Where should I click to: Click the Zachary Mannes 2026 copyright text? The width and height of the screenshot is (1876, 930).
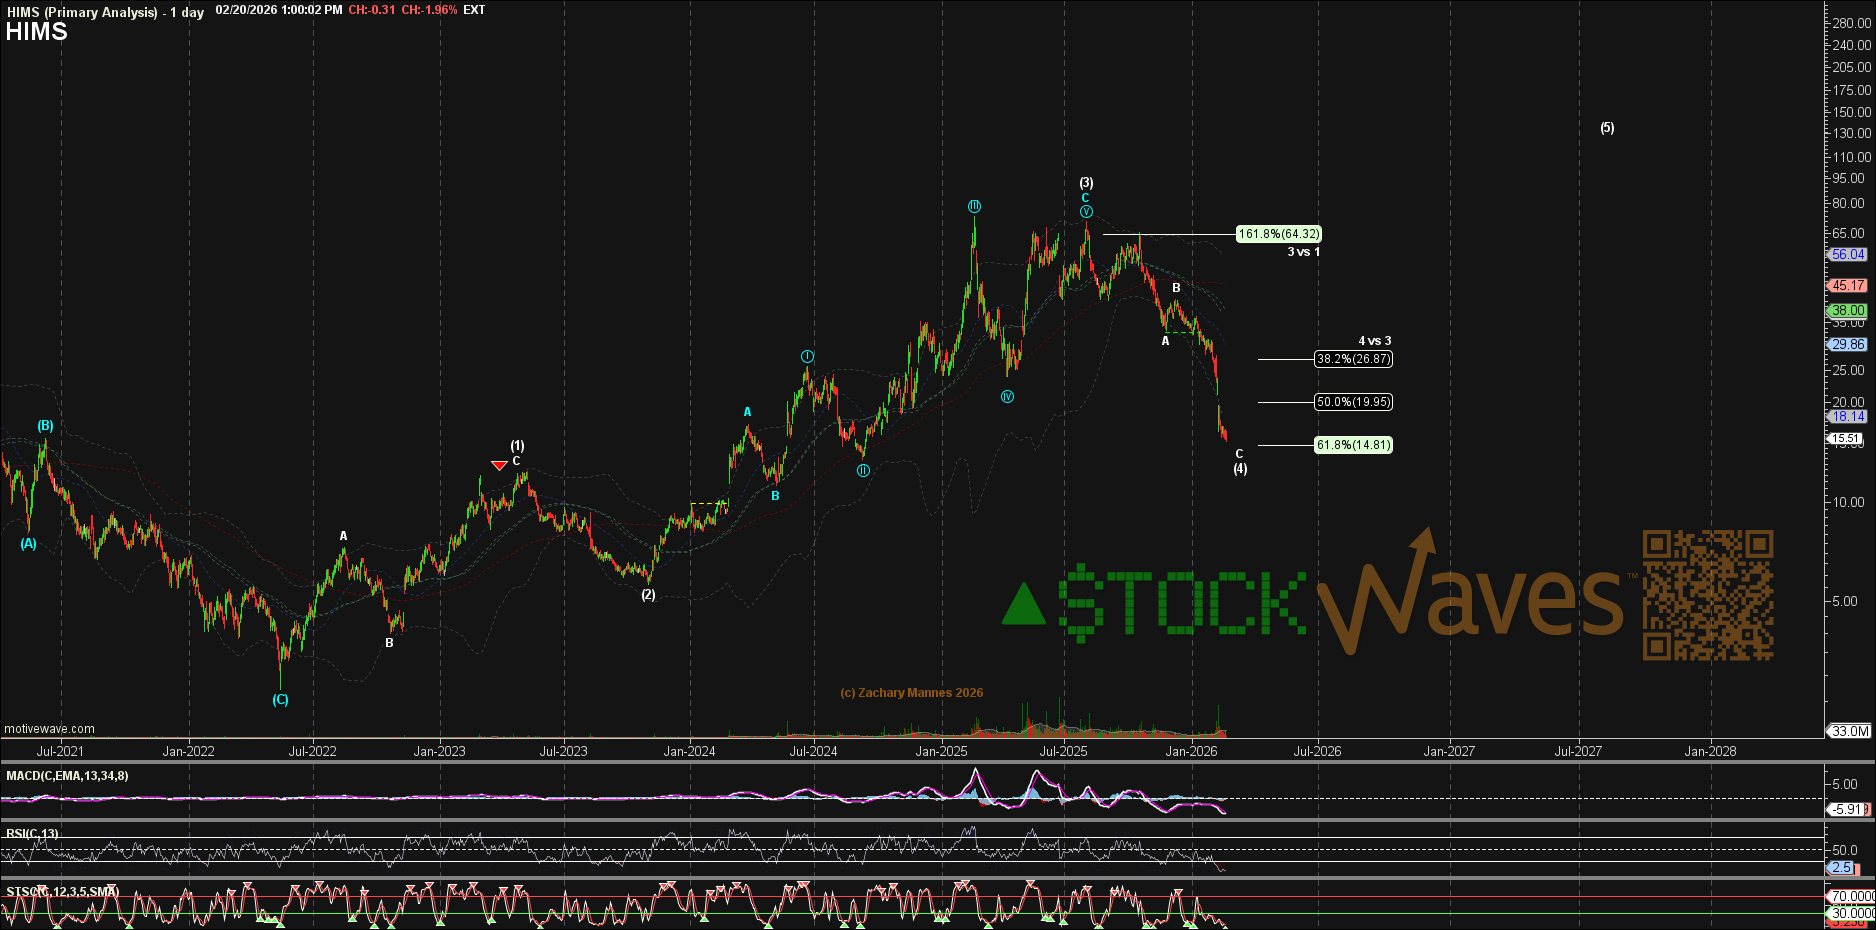pos(911,693)
